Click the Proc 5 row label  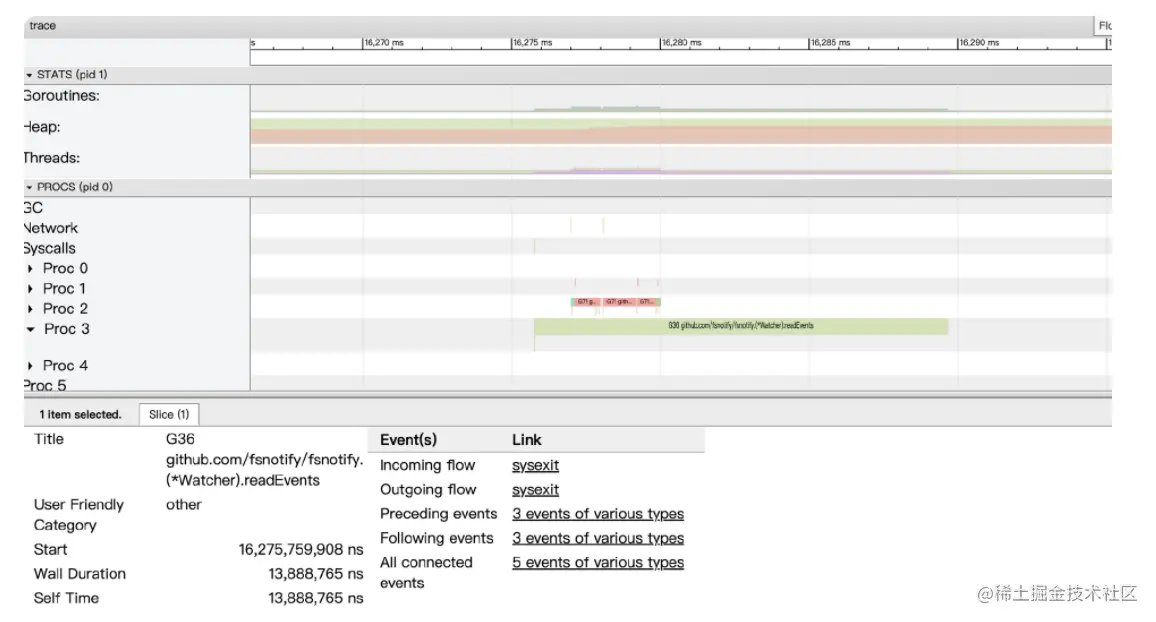click(45, 385)
